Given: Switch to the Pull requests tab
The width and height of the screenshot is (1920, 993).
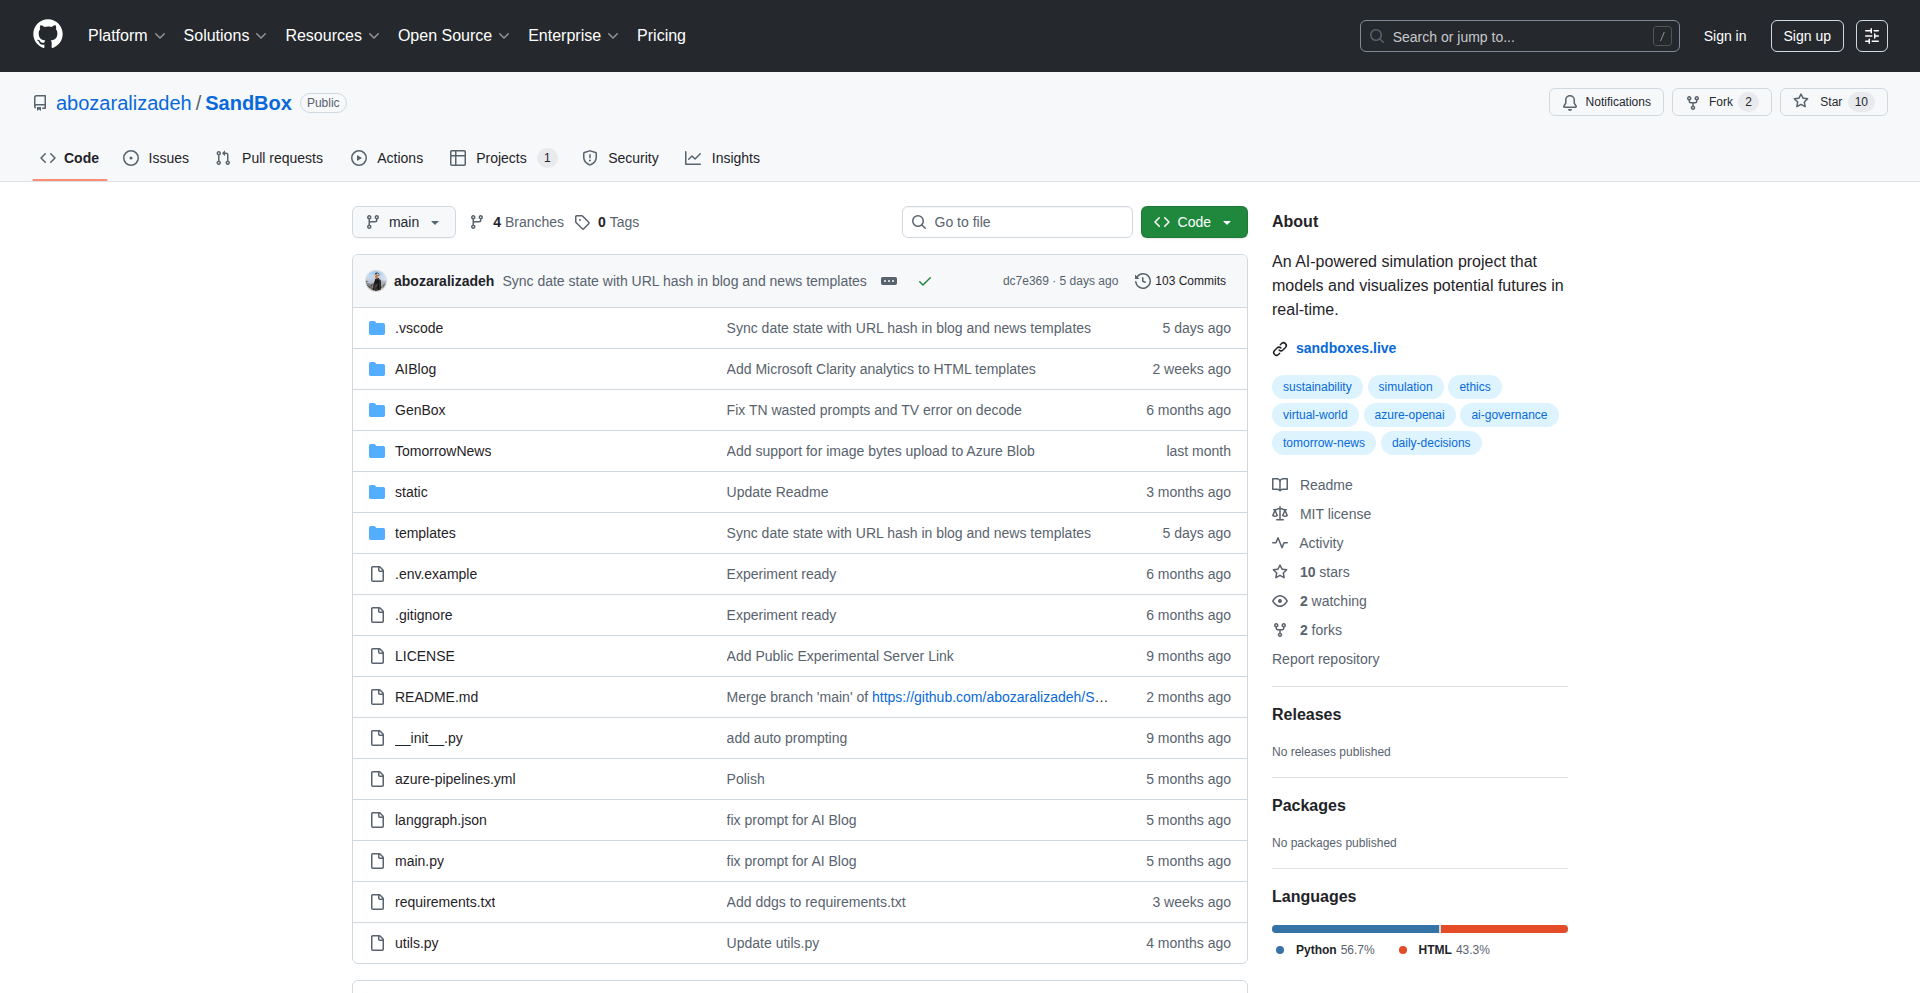Looking at the screenshot, I should (x=269, y=158).
